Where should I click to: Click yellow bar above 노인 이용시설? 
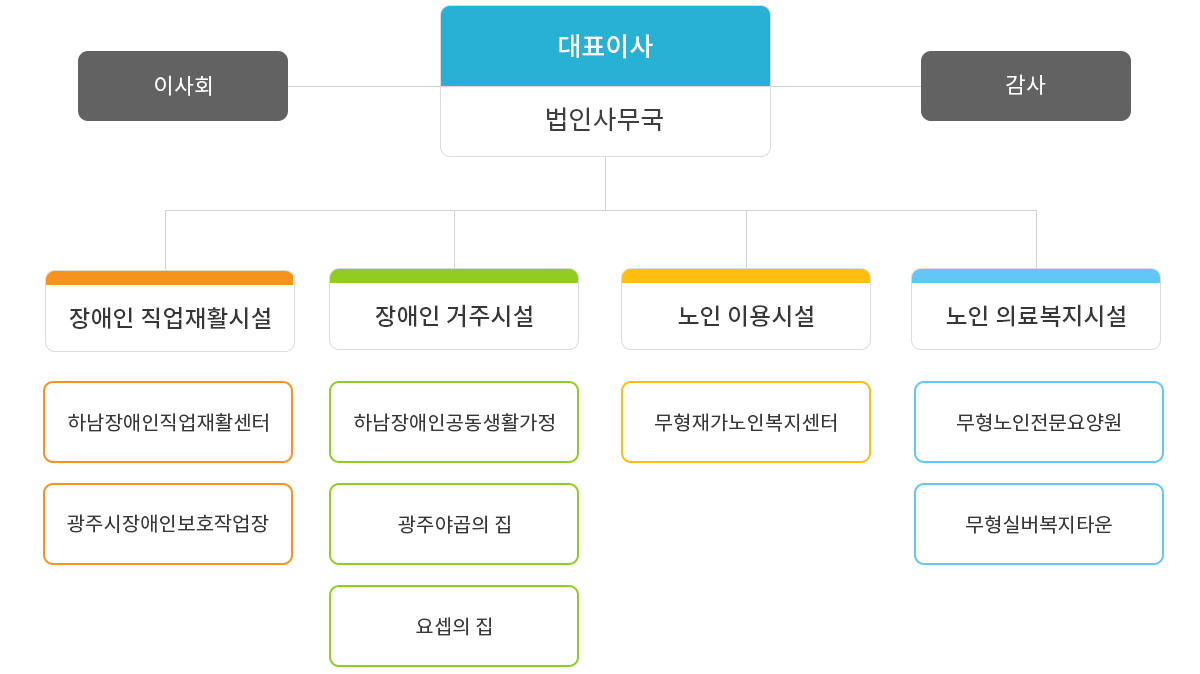(x=746, y=276)
